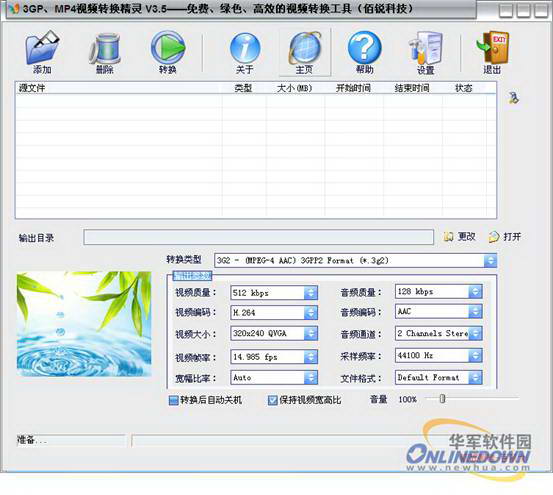Viewport: 553px width, 495px height.
Task: Open the 设置 (Settings) computer icon
Action: click(426, 48)
